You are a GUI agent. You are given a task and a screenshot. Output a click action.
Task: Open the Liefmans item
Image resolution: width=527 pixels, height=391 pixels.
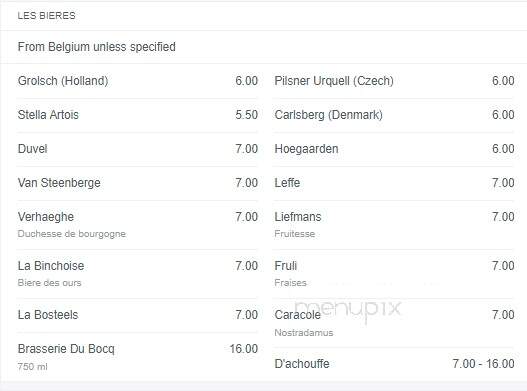(298, 217)
